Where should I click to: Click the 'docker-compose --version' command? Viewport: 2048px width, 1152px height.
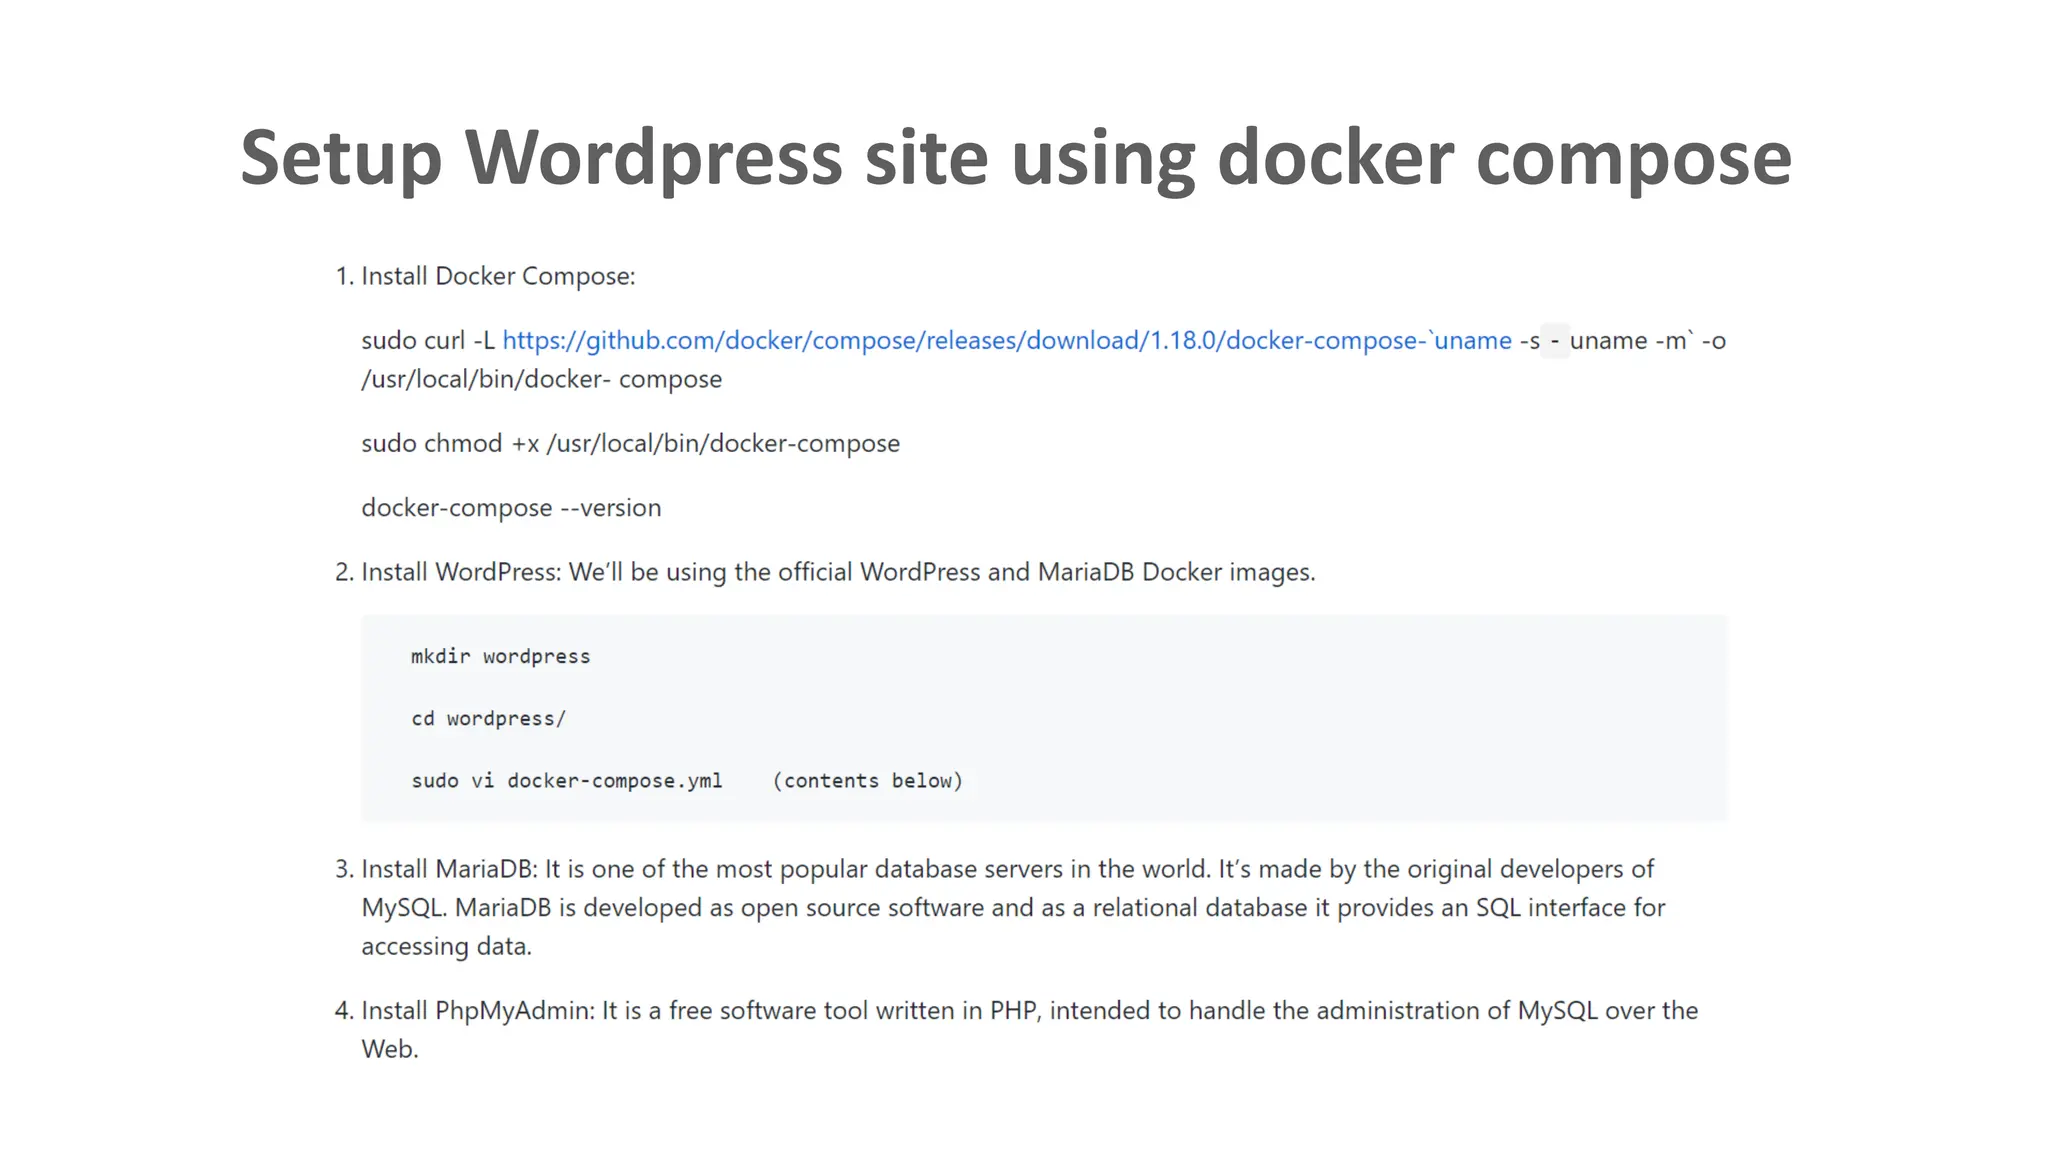click(x=511, y=508)
